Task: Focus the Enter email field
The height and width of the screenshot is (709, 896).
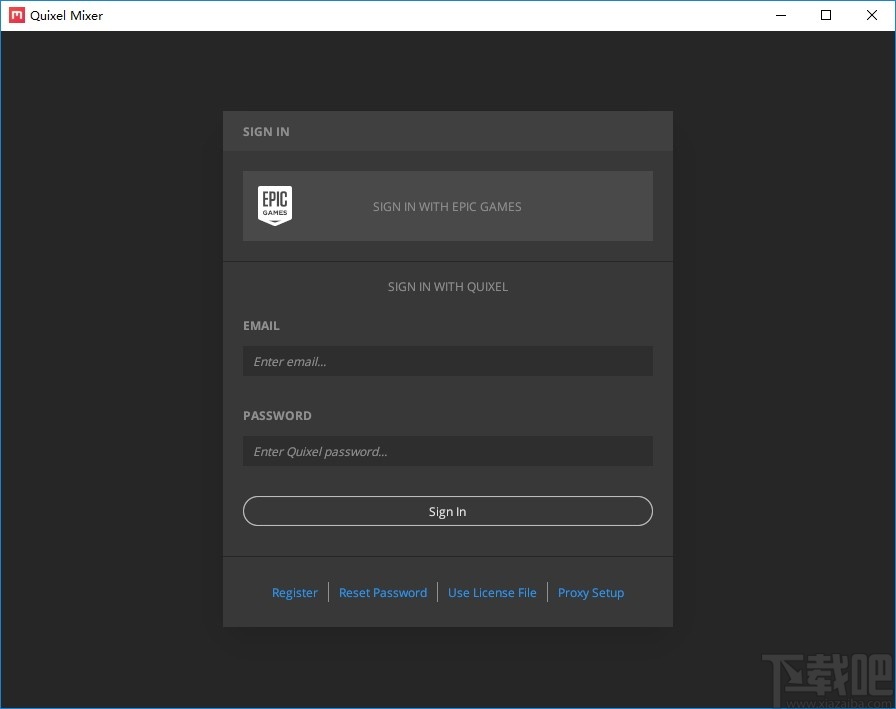Action: coord(447,361)
